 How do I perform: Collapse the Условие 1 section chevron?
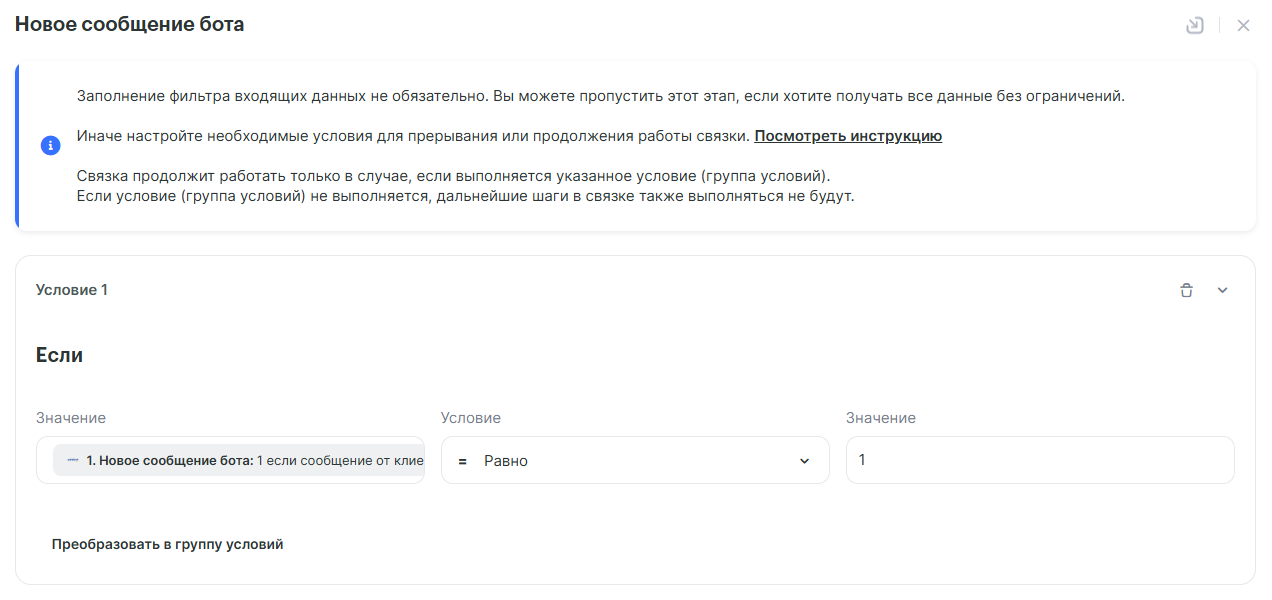pos(1222,290)
